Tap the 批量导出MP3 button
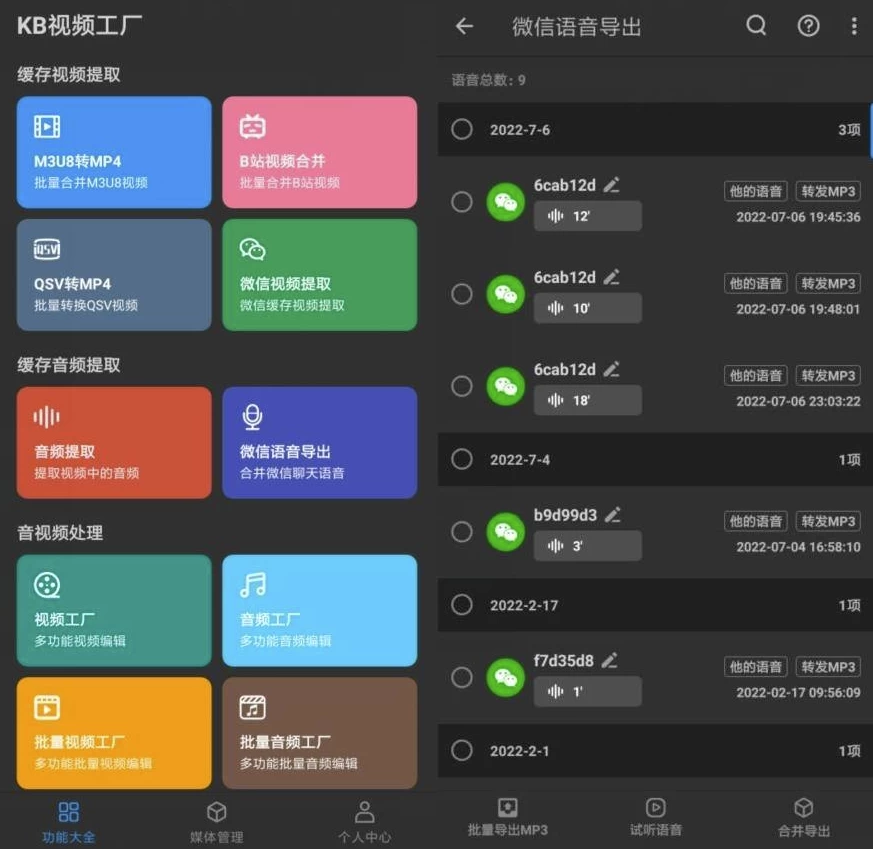Screen dimensions: 873x849 [x=508, y=819]
